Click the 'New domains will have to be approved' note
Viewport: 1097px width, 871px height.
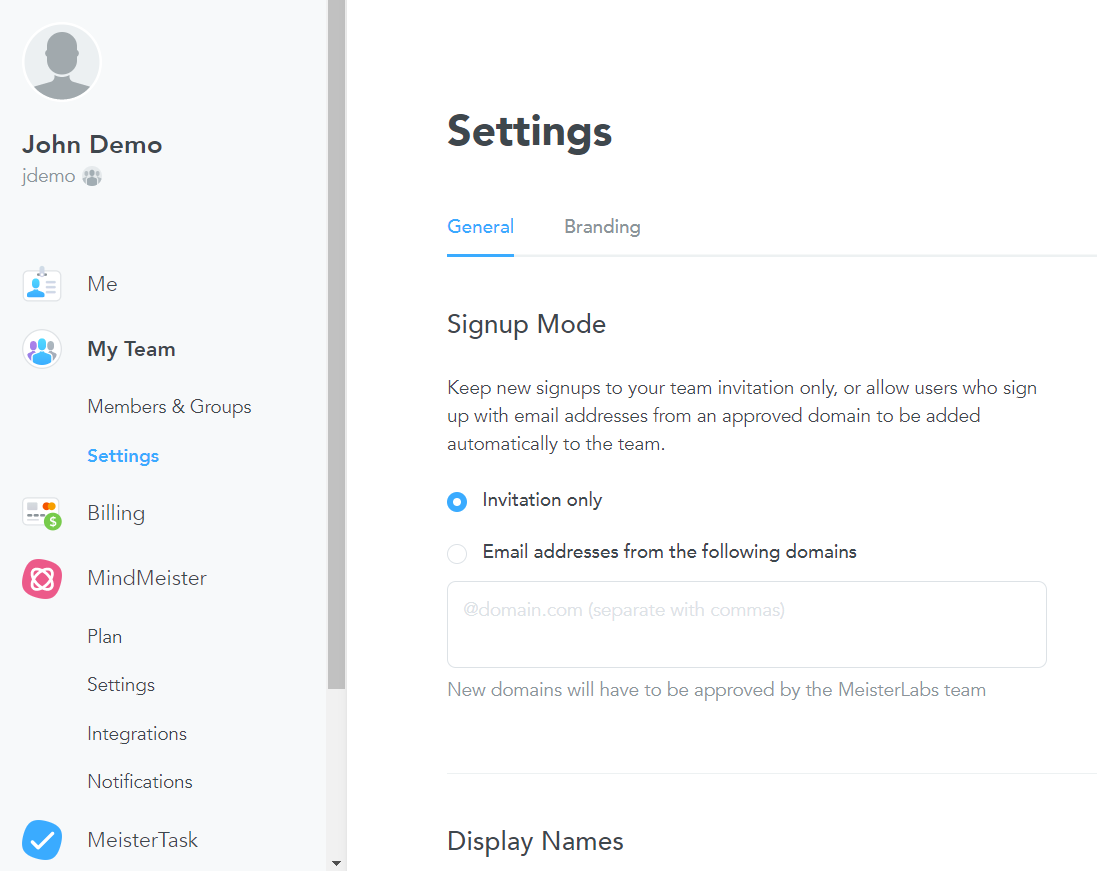click(716, 690)
